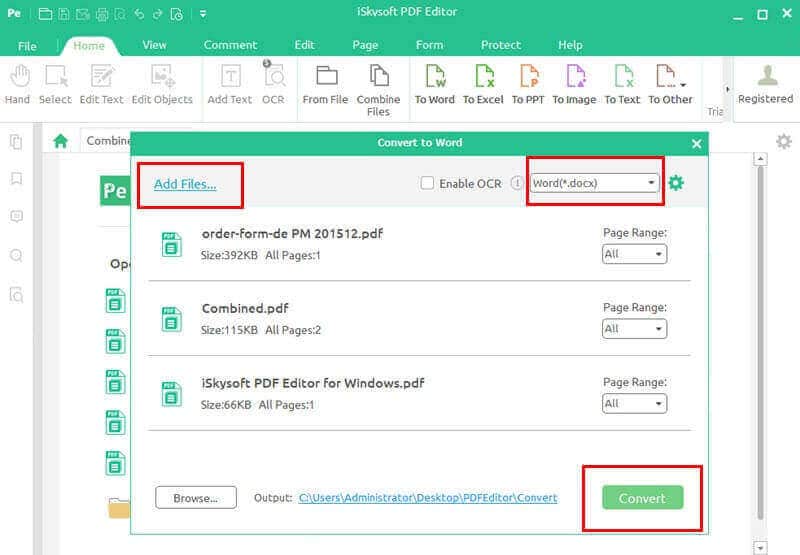Click the OCR info icon

point(516,183)
